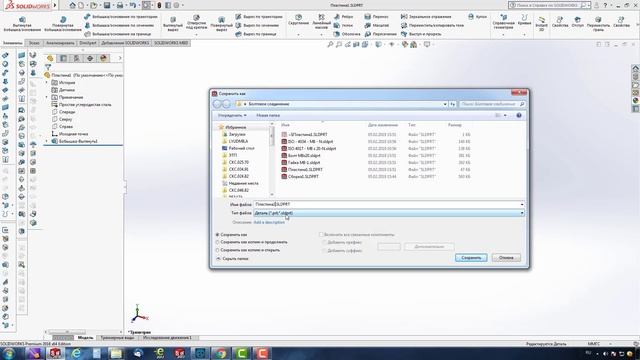Tick 'Включить все связанные компоненты' checkbox
Image resolution: width=640 pixels, height=360 pixels.
pyautogui.click(x=321, y=235)
